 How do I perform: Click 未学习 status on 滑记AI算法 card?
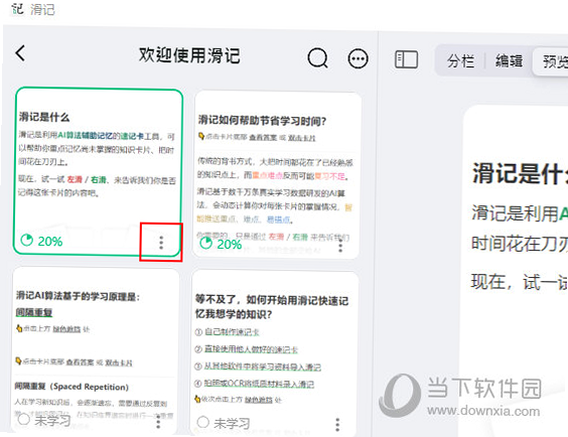pos(44,420)
